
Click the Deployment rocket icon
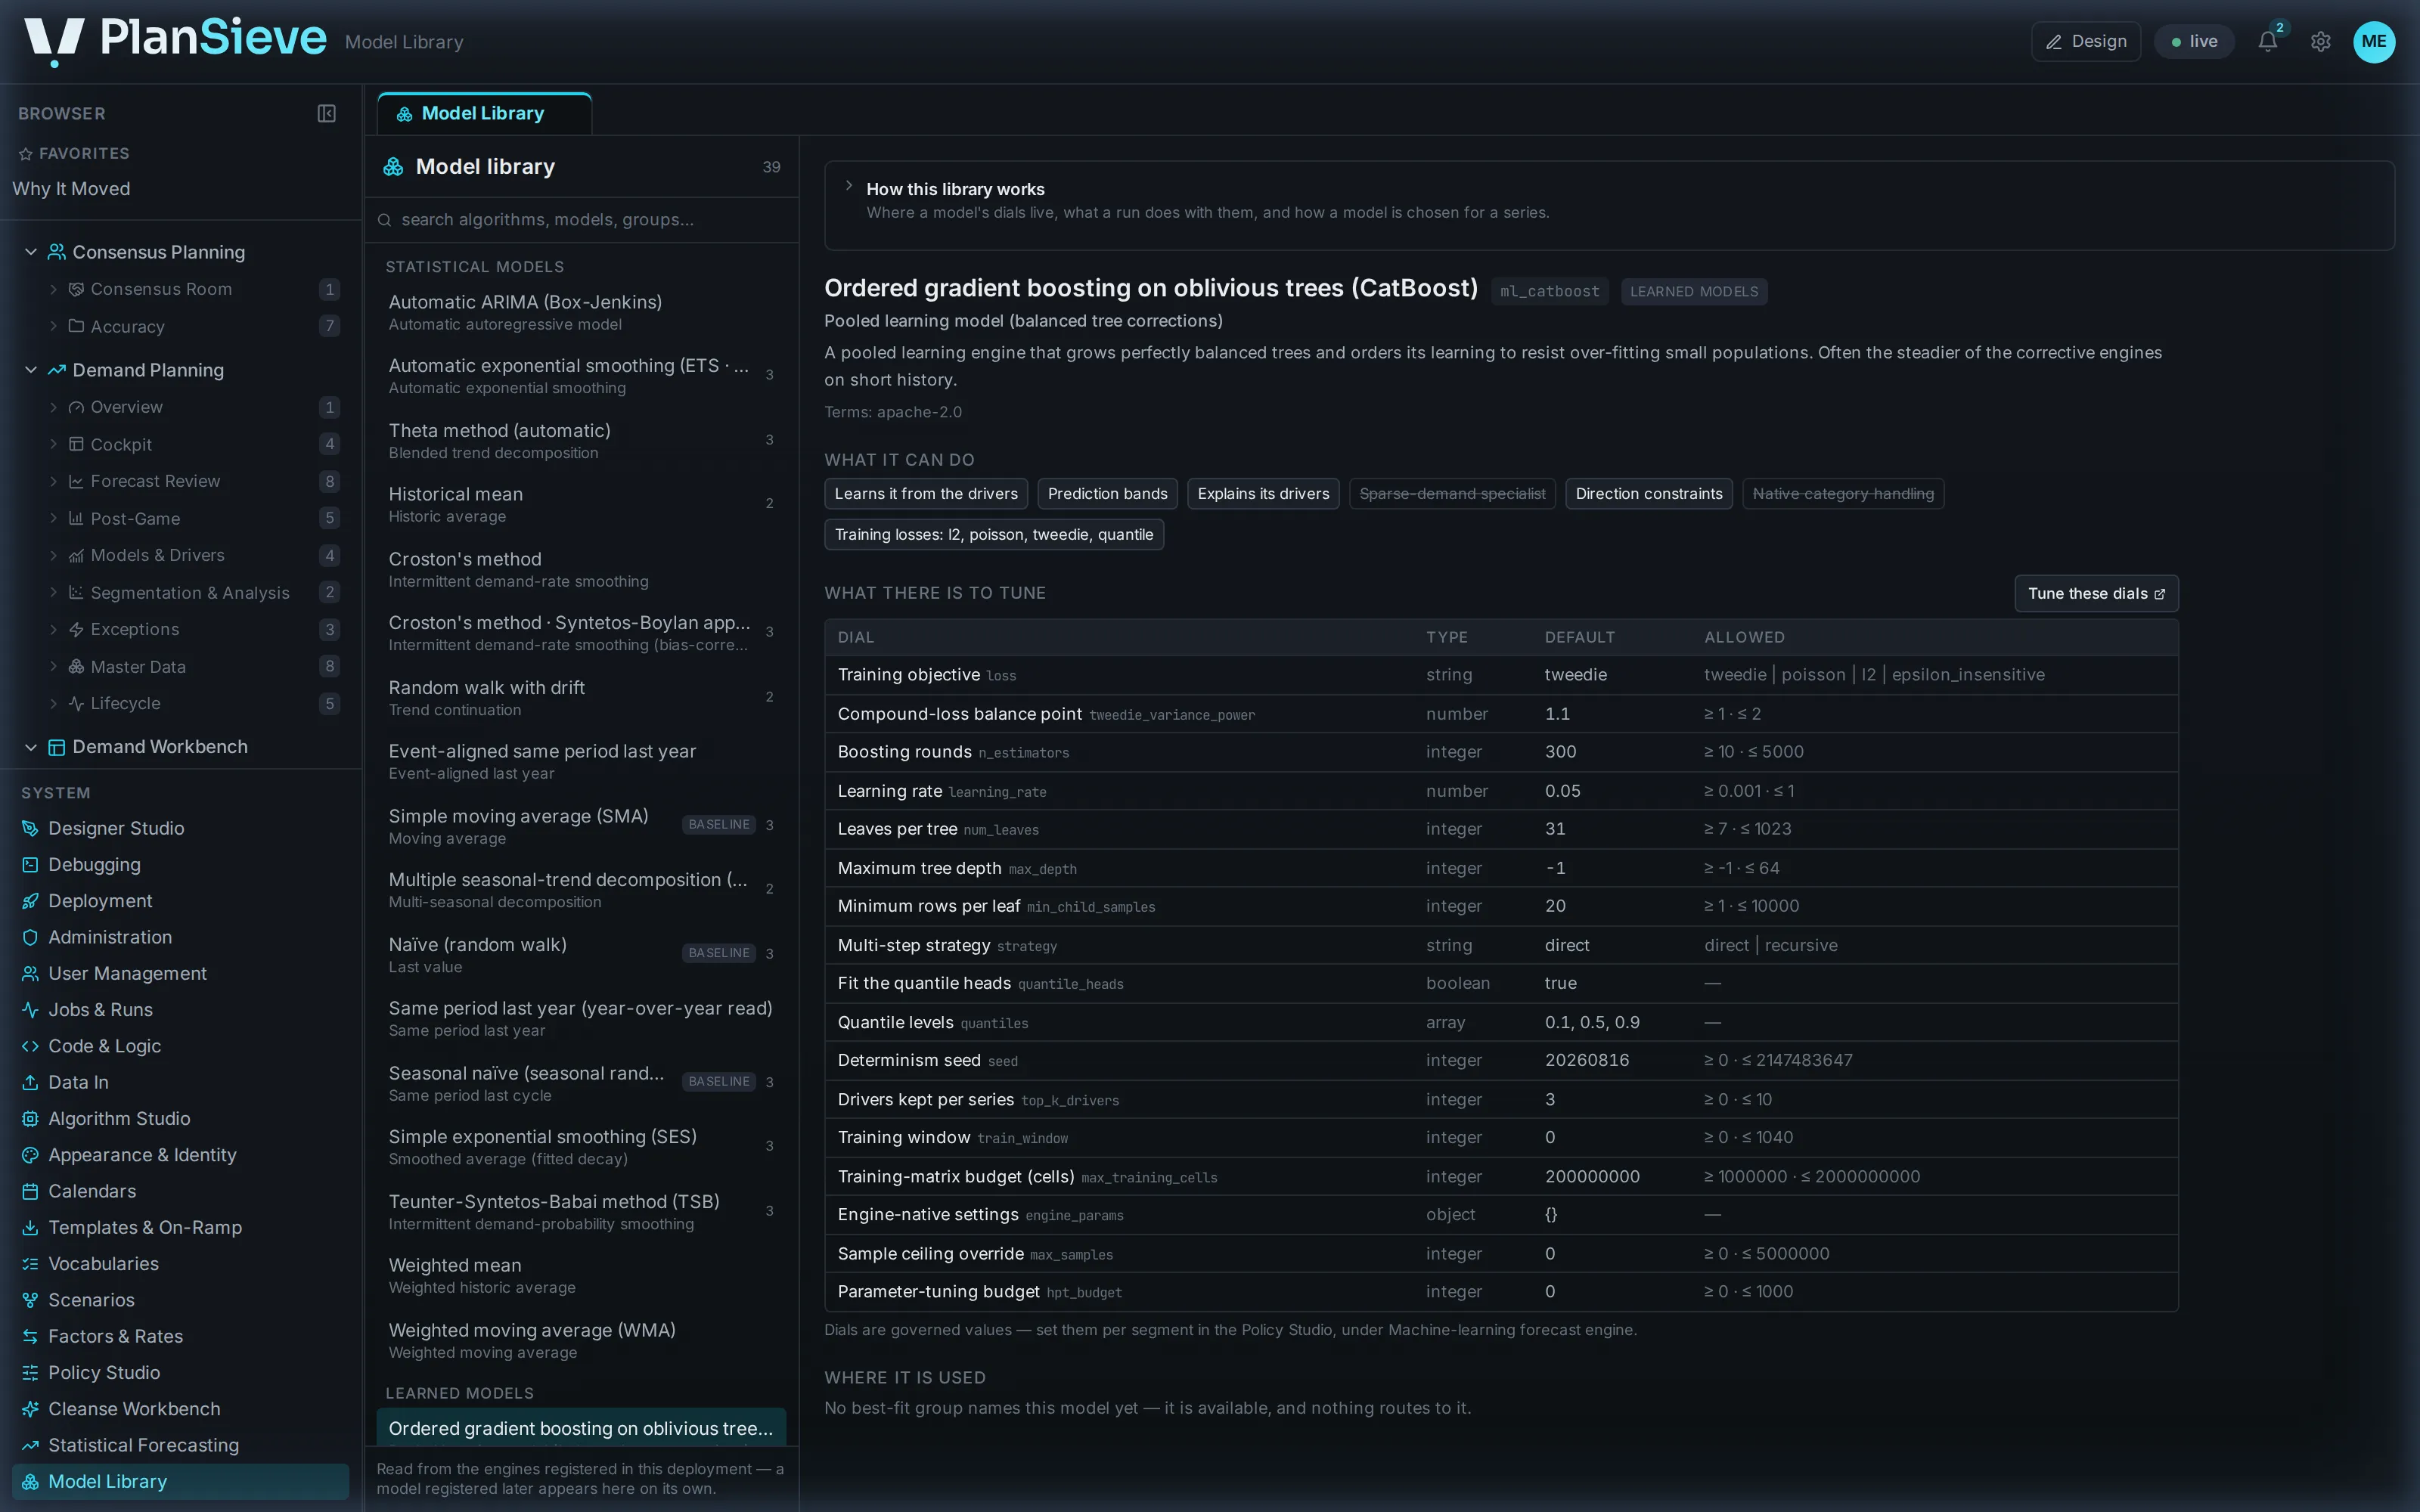click(30, 901)
